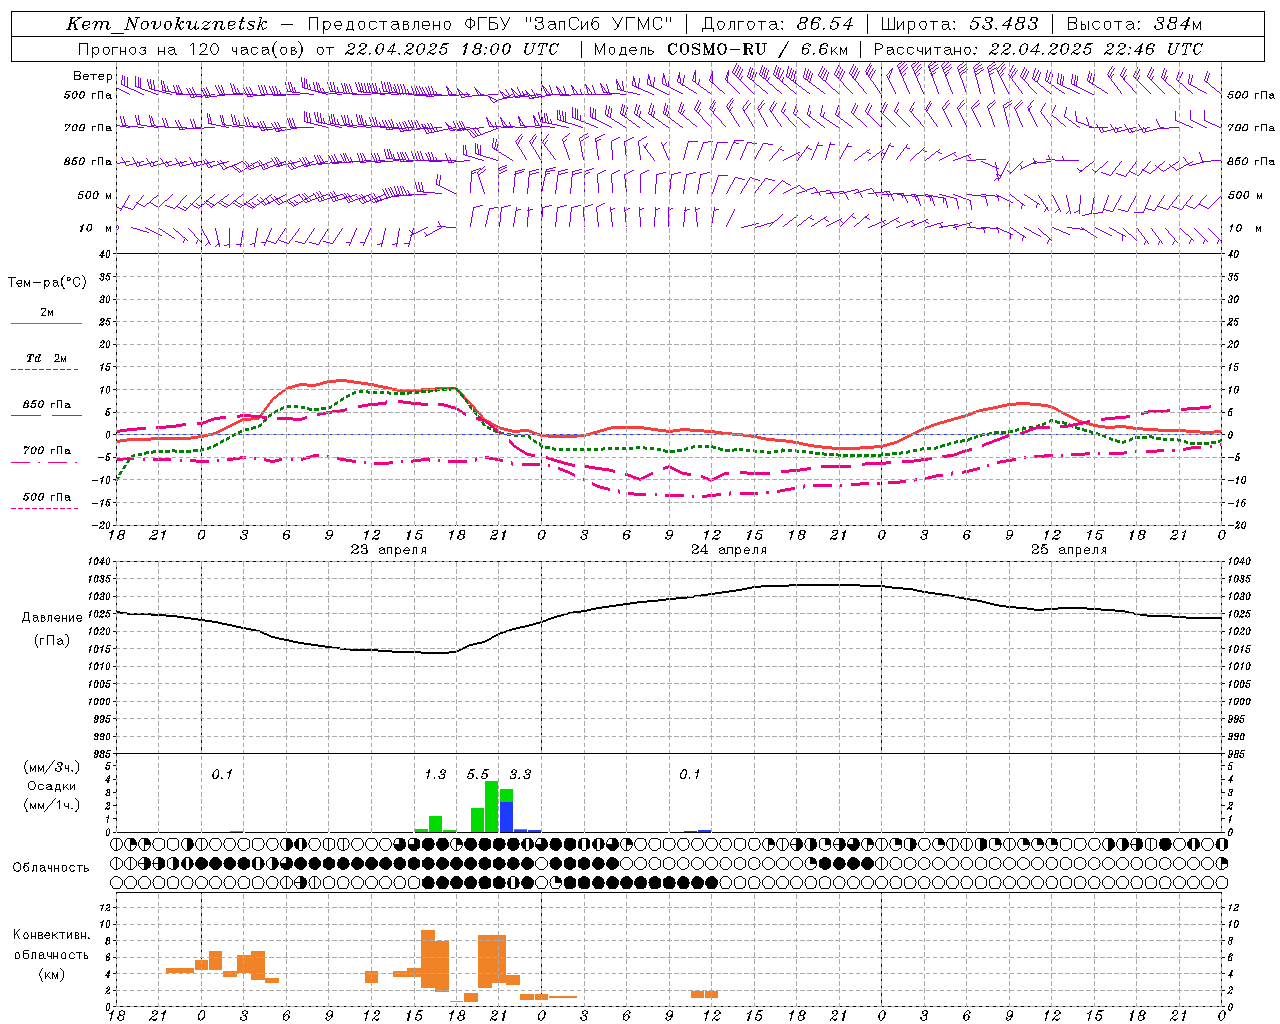Select the 'Широта: 53.483' header field
The width and height of the screenshot is (1280, 1024).
coord(962,24)
